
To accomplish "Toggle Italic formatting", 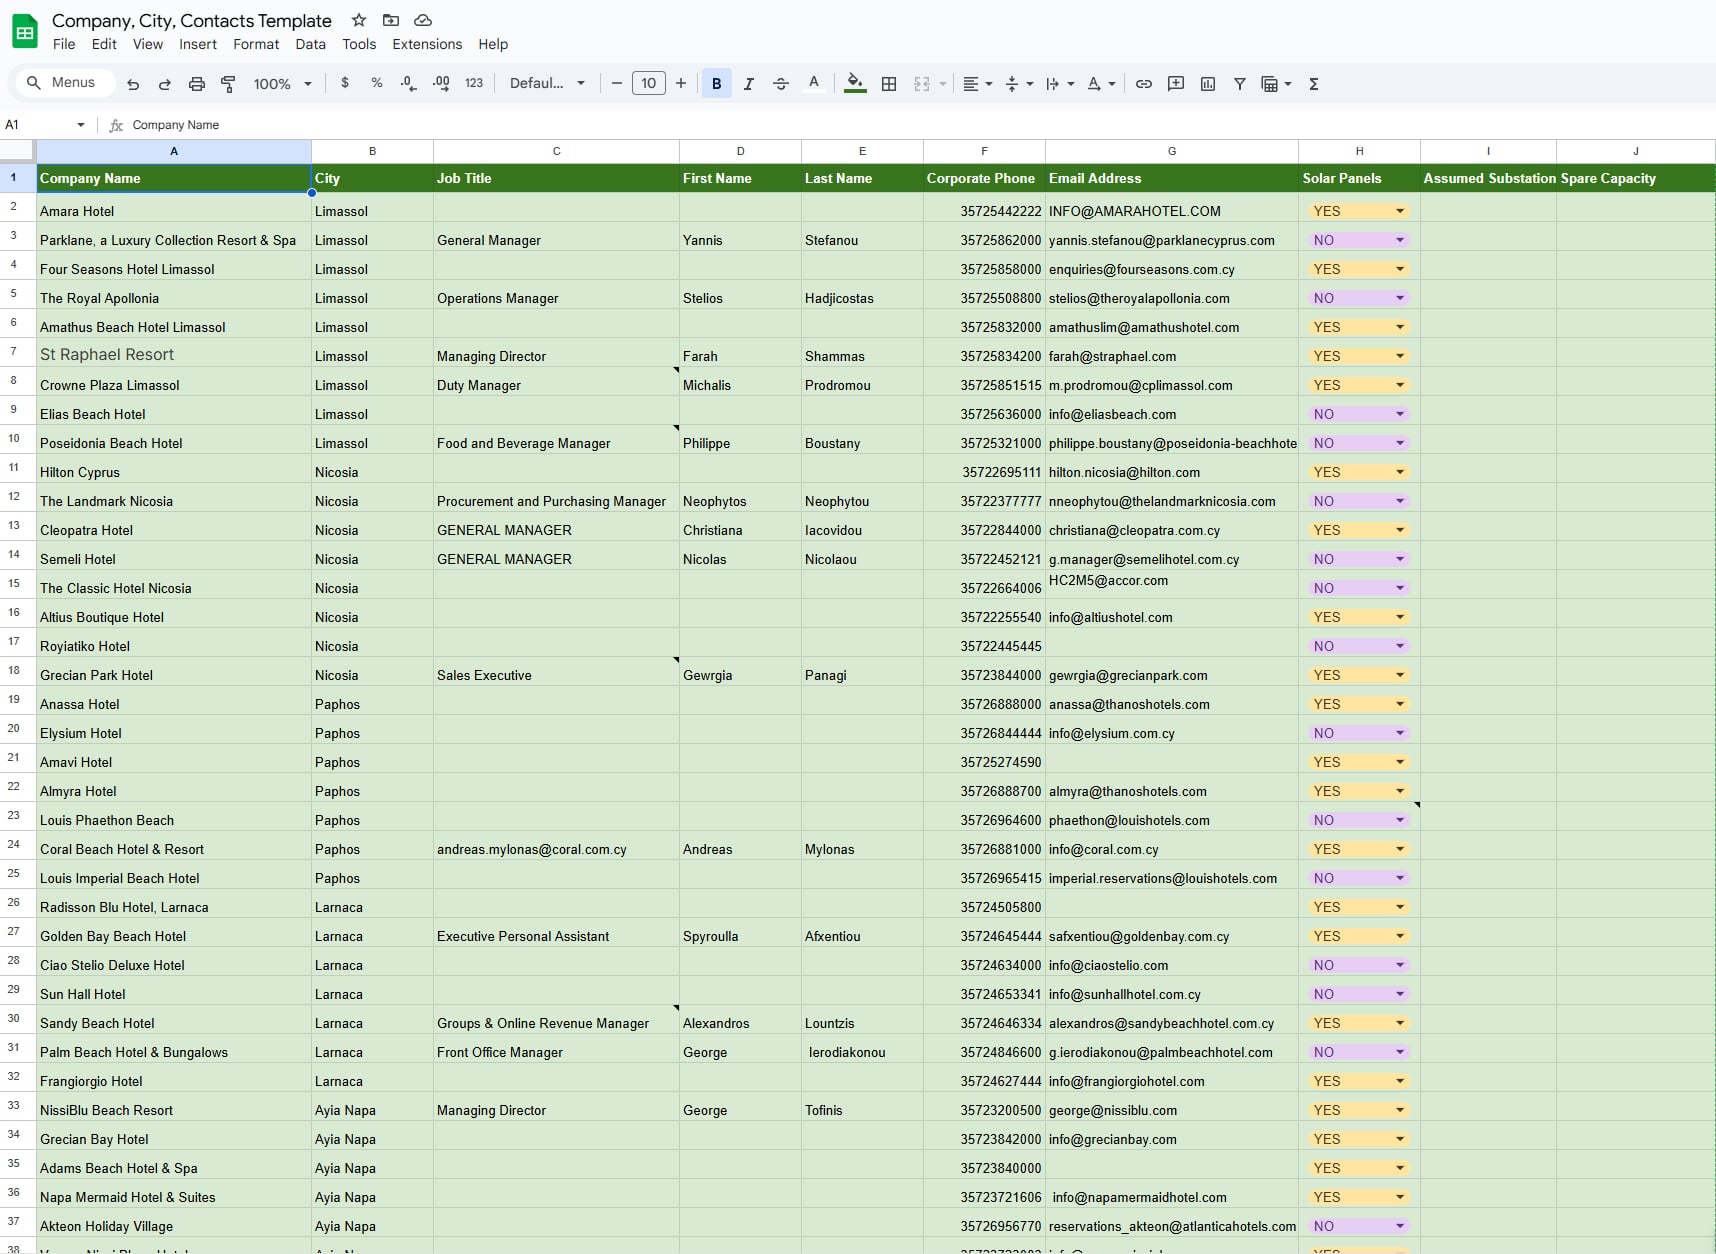I will [x=749, y=84].
